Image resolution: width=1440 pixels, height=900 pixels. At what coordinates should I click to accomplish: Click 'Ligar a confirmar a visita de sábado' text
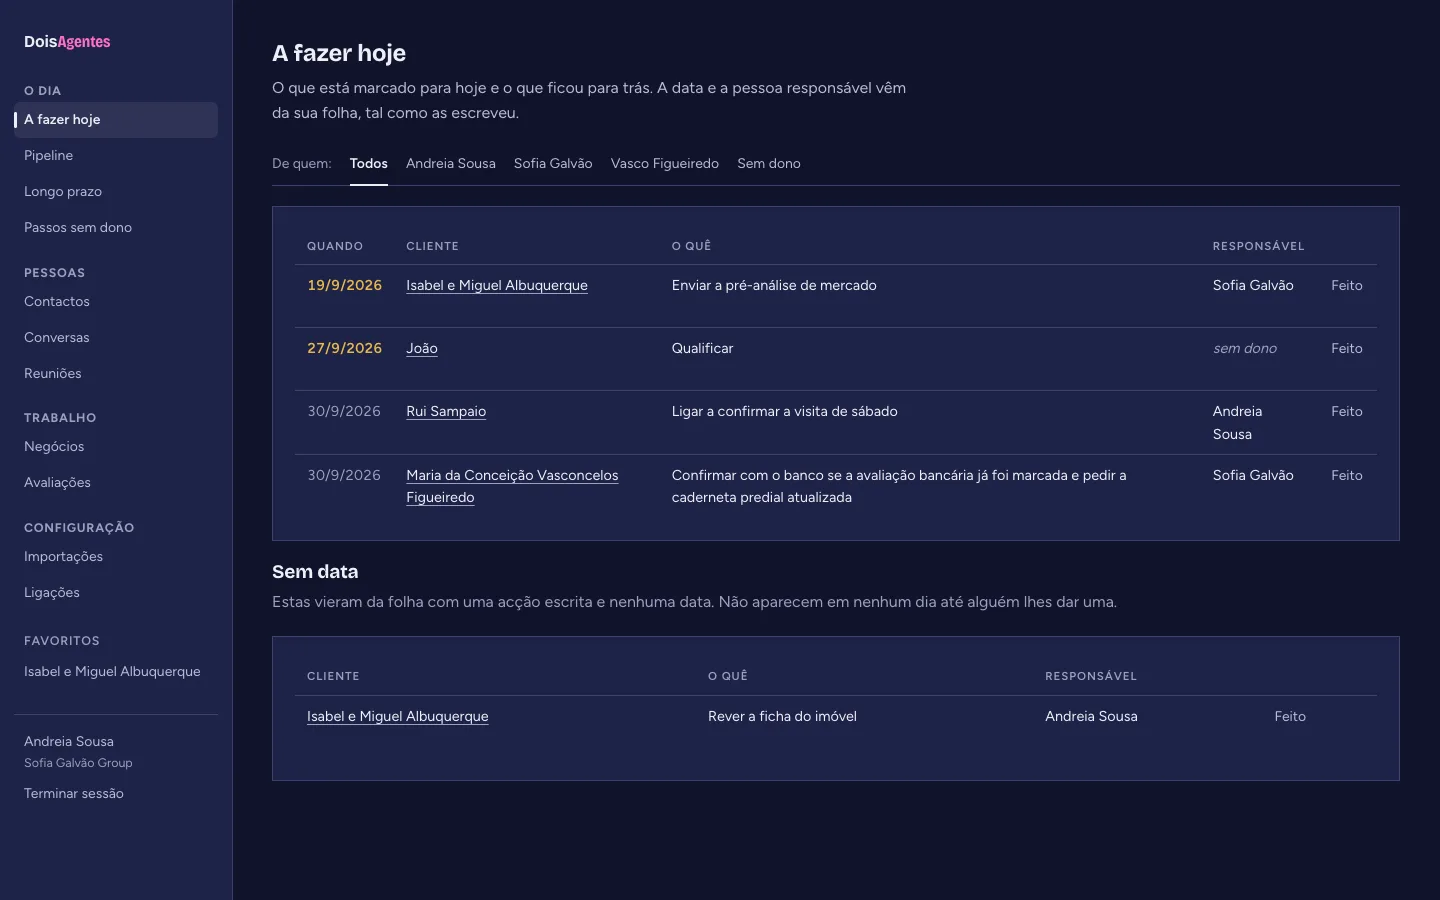pos(785,412)
